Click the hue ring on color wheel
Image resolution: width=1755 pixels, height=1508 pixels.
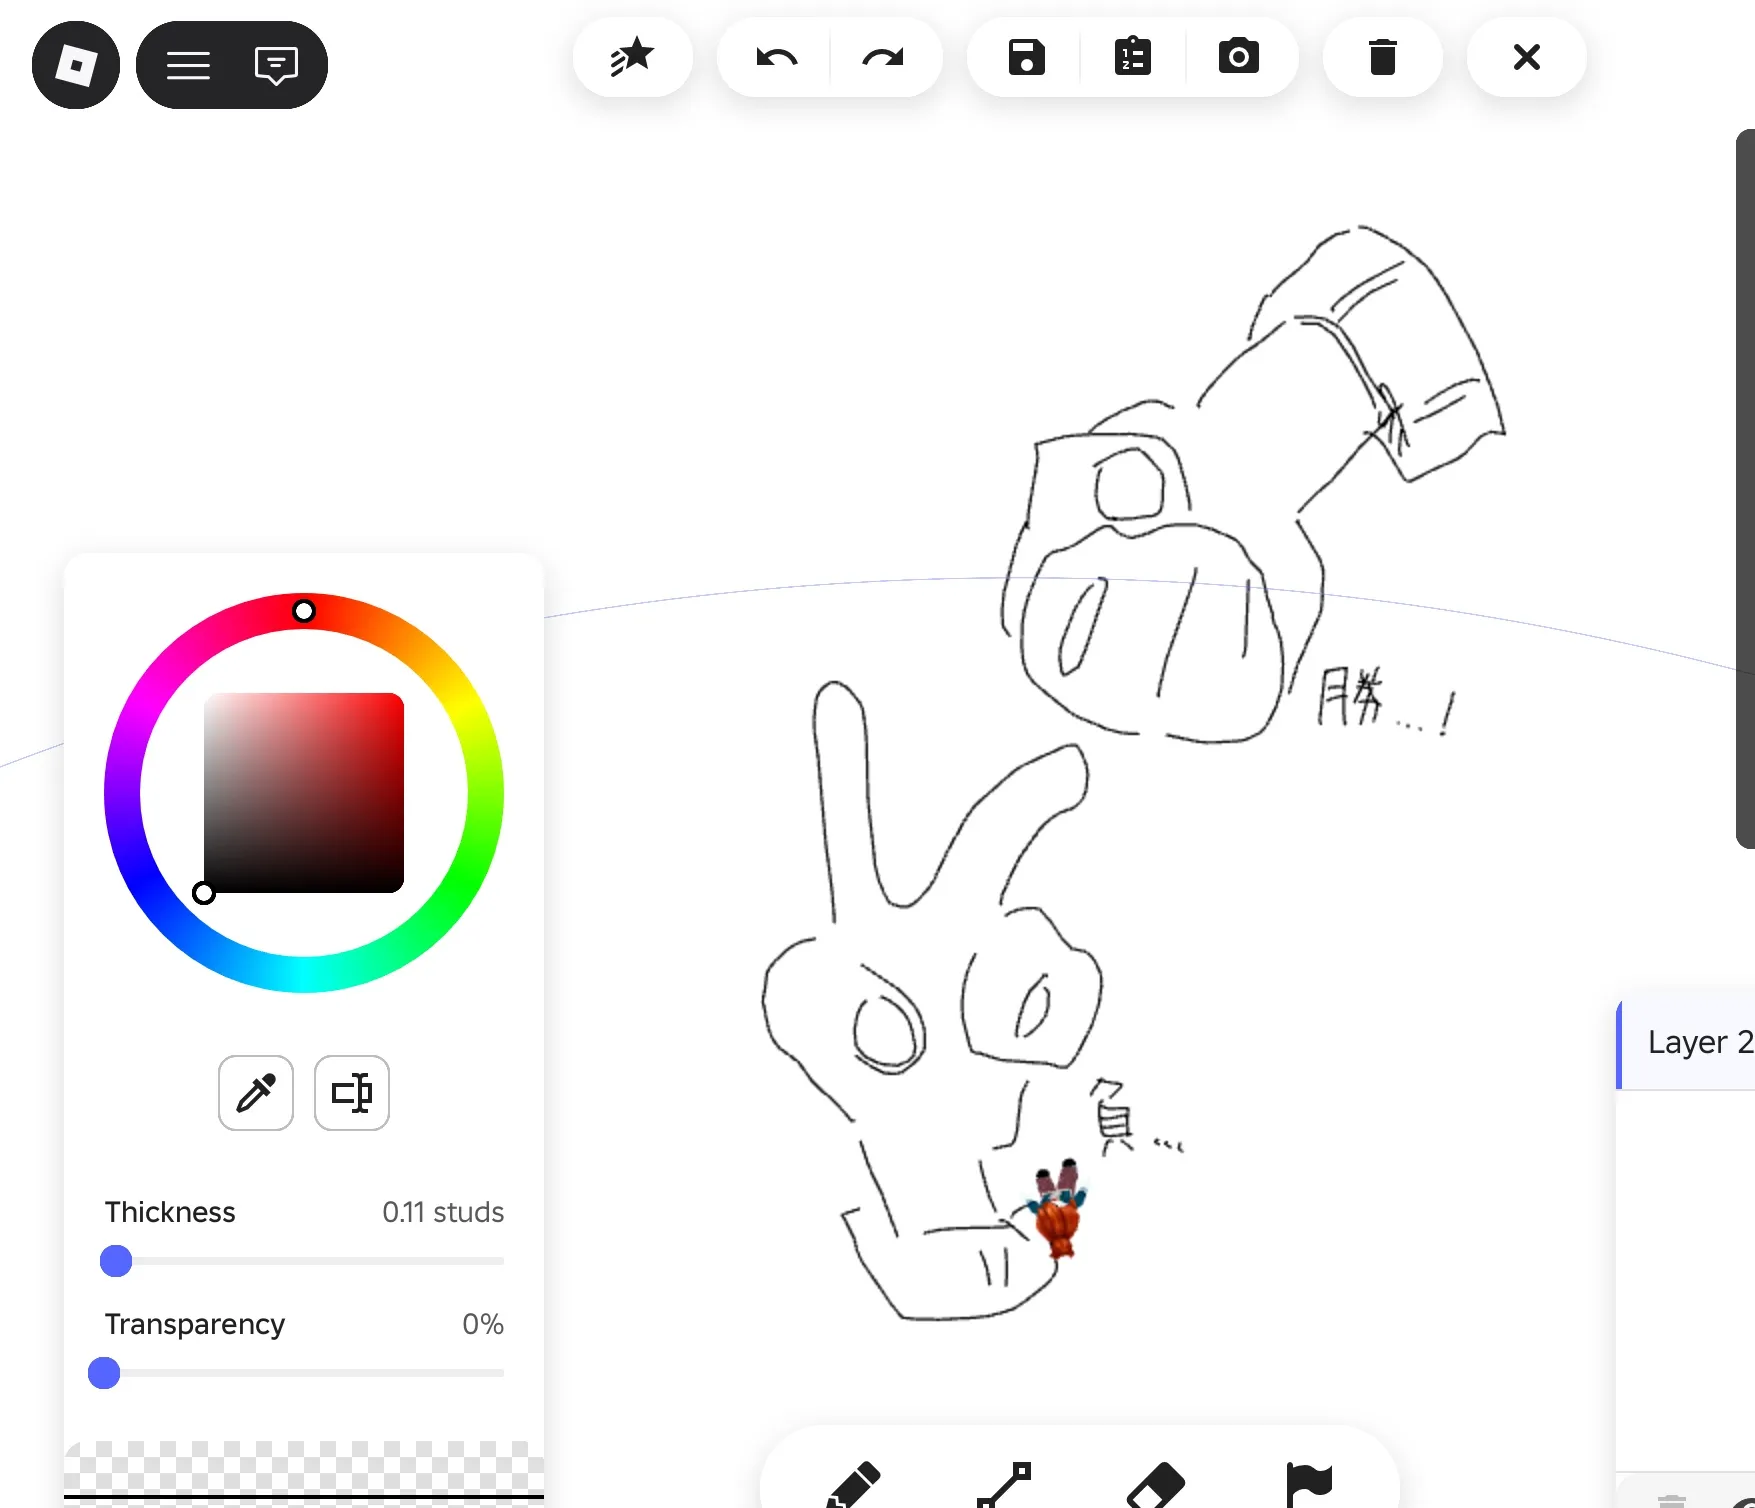304,611
